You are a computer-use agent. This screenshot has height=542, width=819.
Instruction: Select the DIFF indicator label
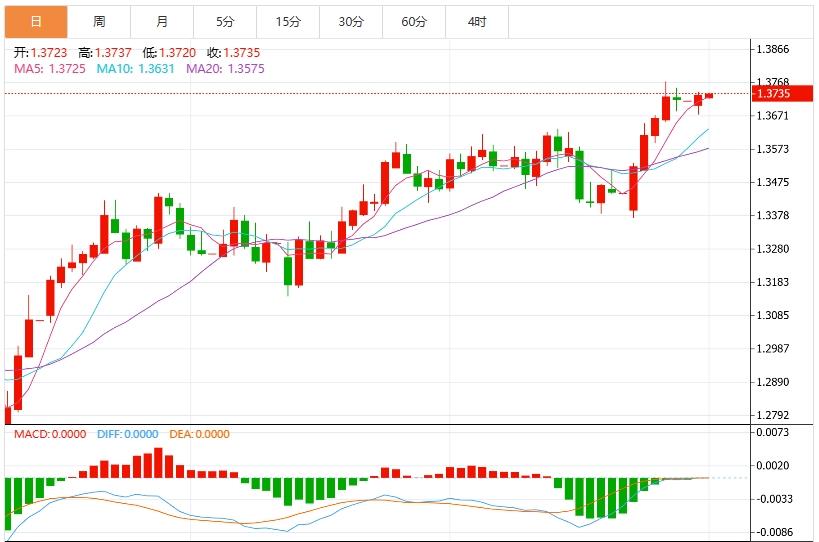coord(128,434)
